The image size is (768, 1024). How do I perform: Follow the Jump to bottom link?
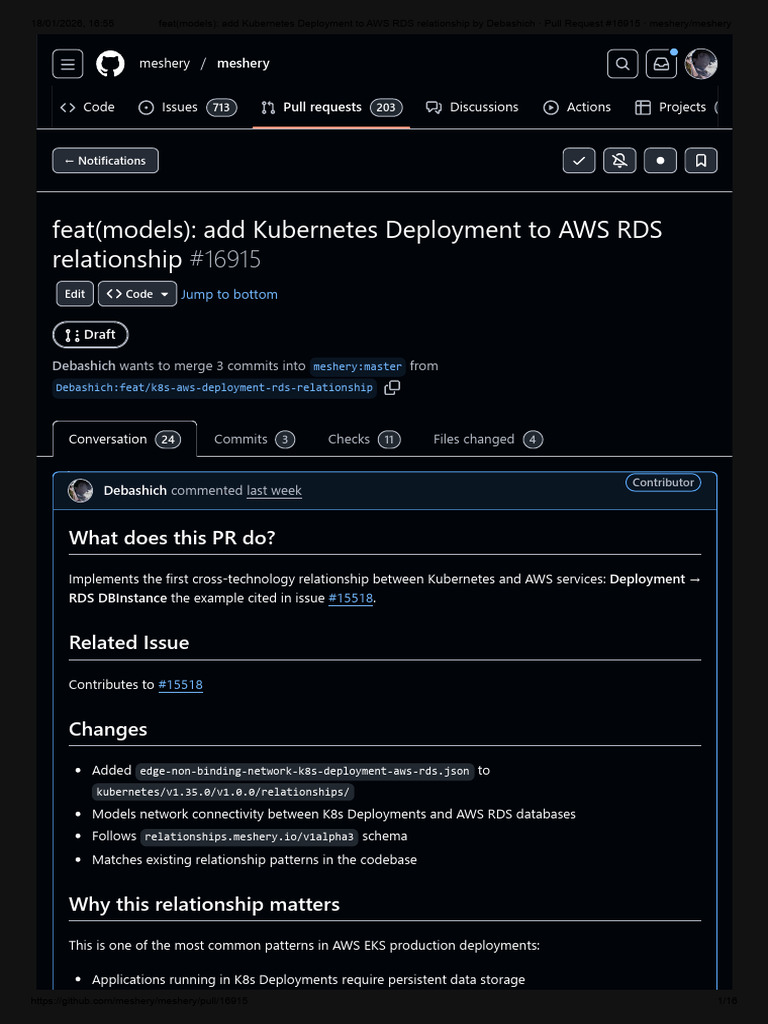pyautogui.click(x=229, y=295)
